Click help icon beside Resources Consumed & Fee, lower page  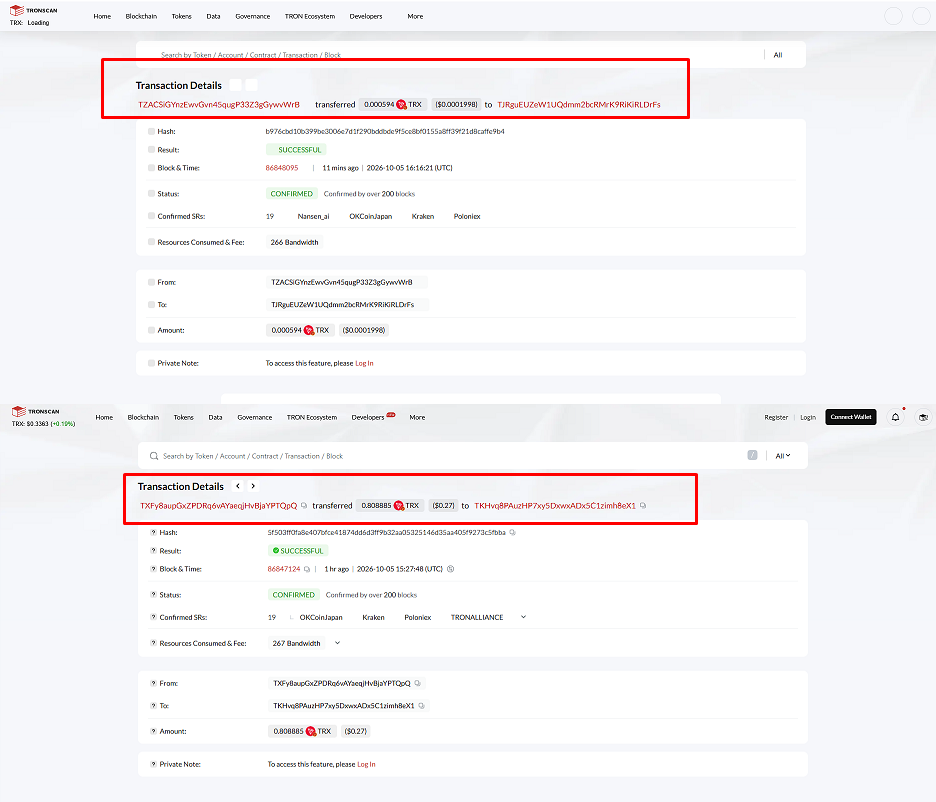tap(153, 643)
